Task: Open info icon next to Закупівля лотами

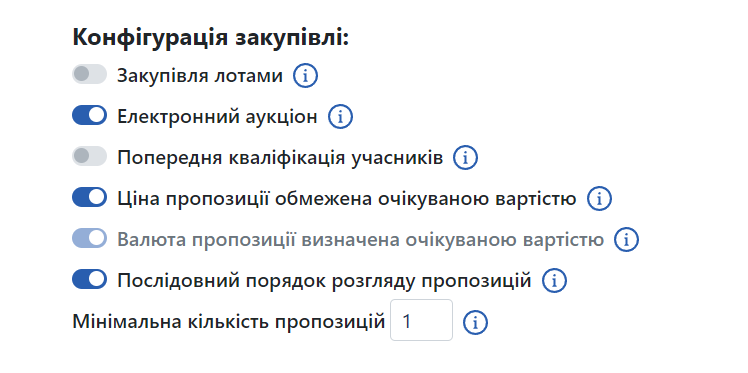Action: pos(305,76)
